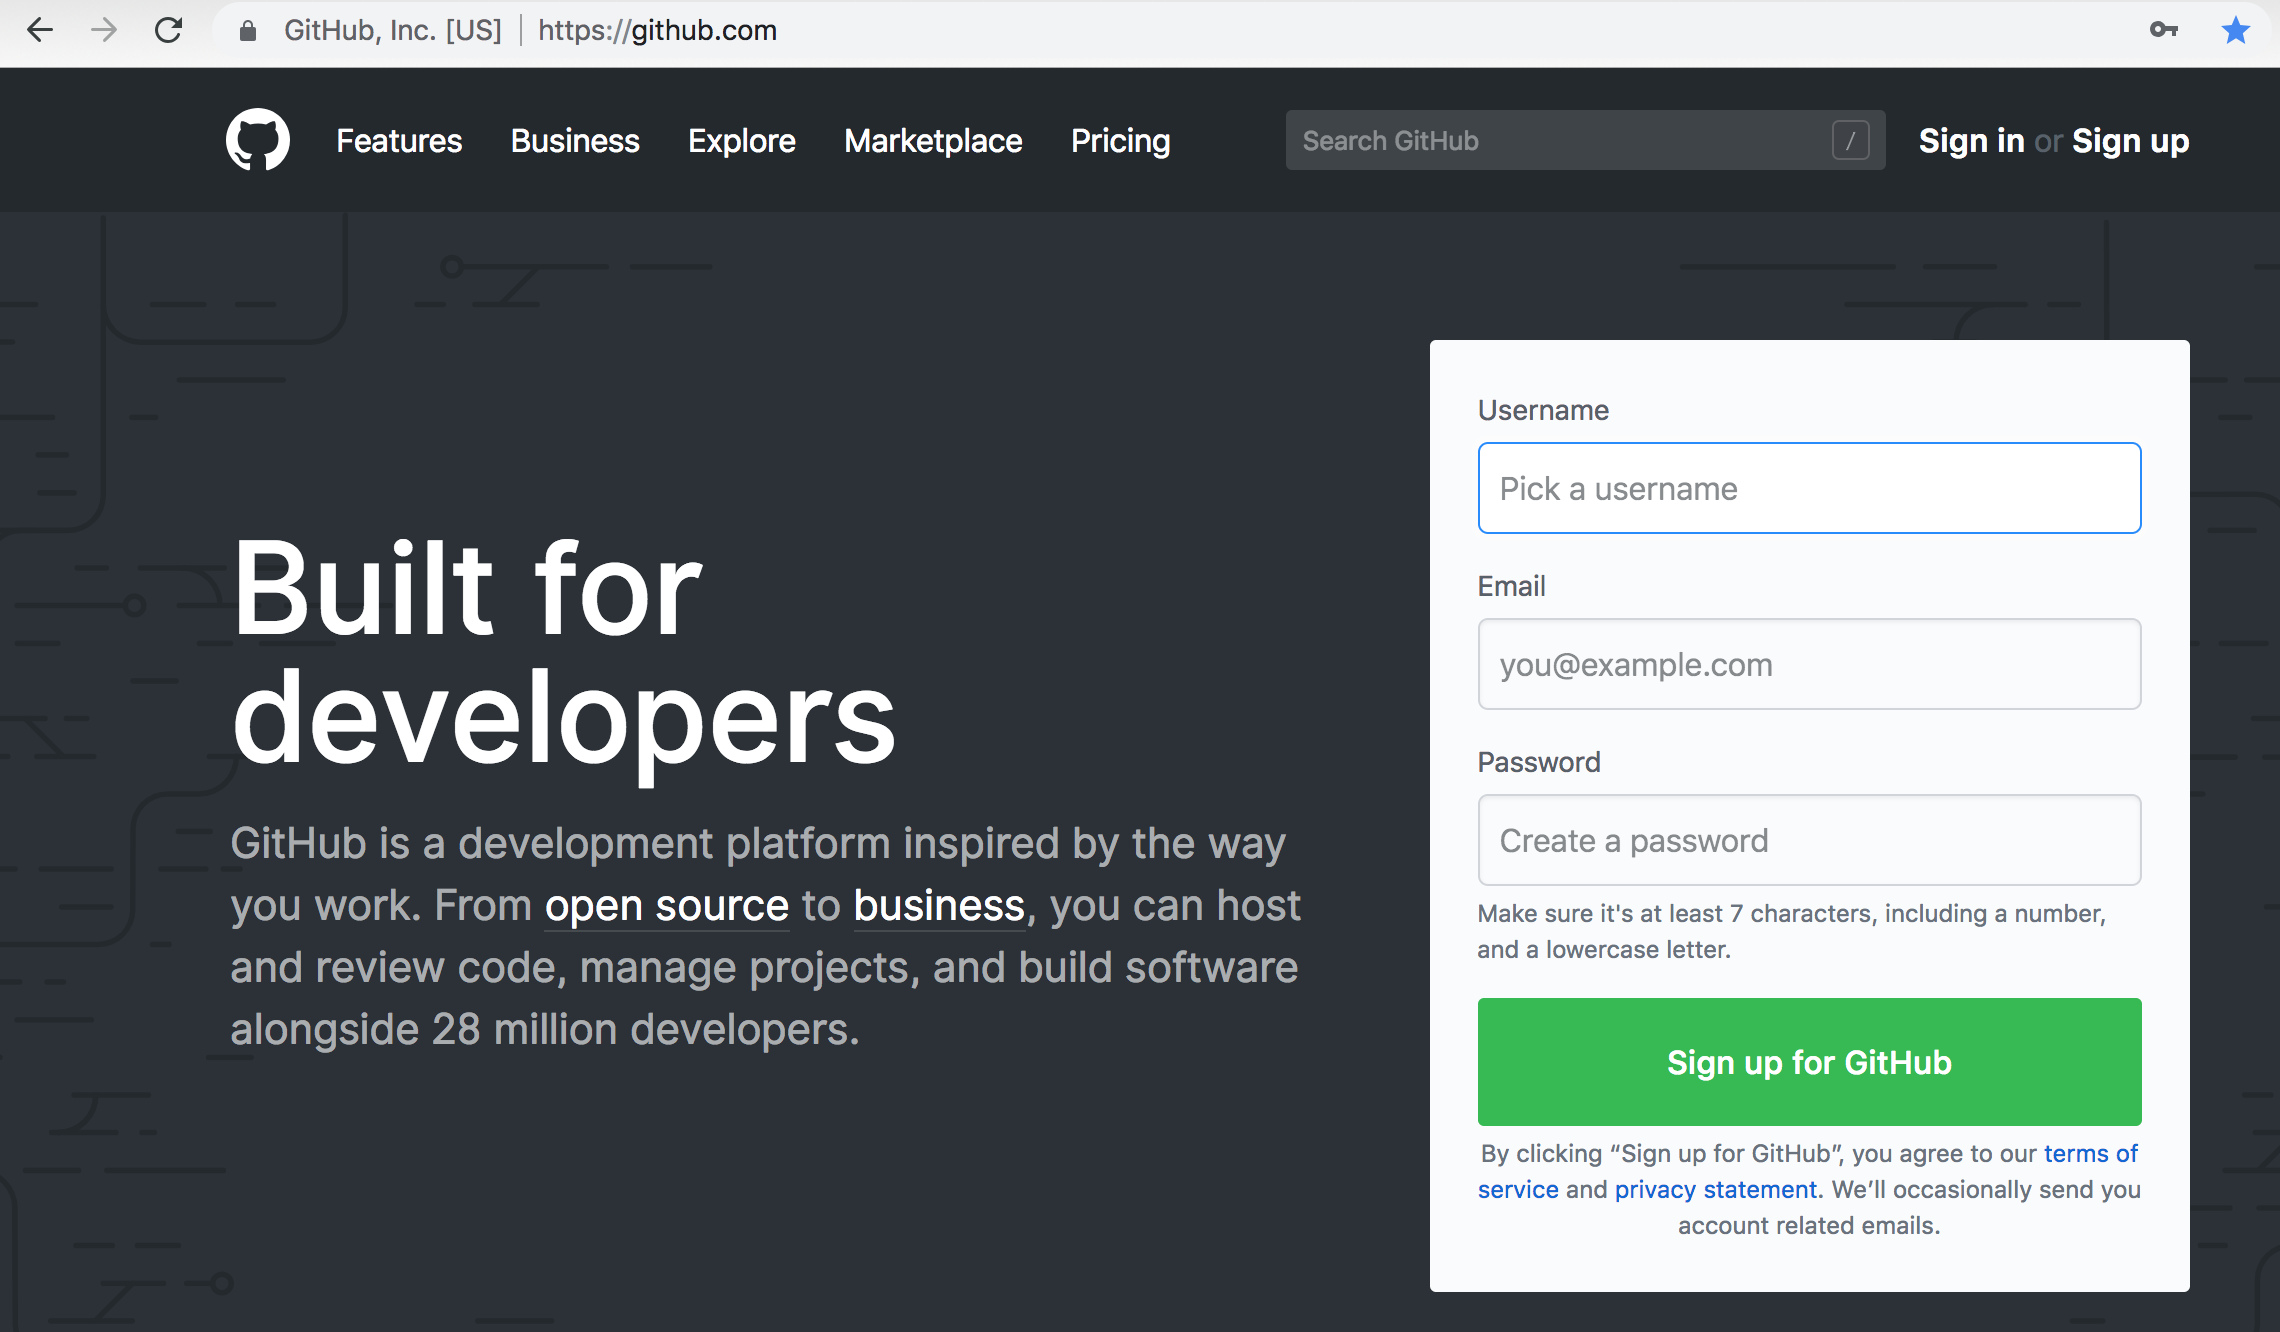Click the browser forward arrow

(104, 30)
